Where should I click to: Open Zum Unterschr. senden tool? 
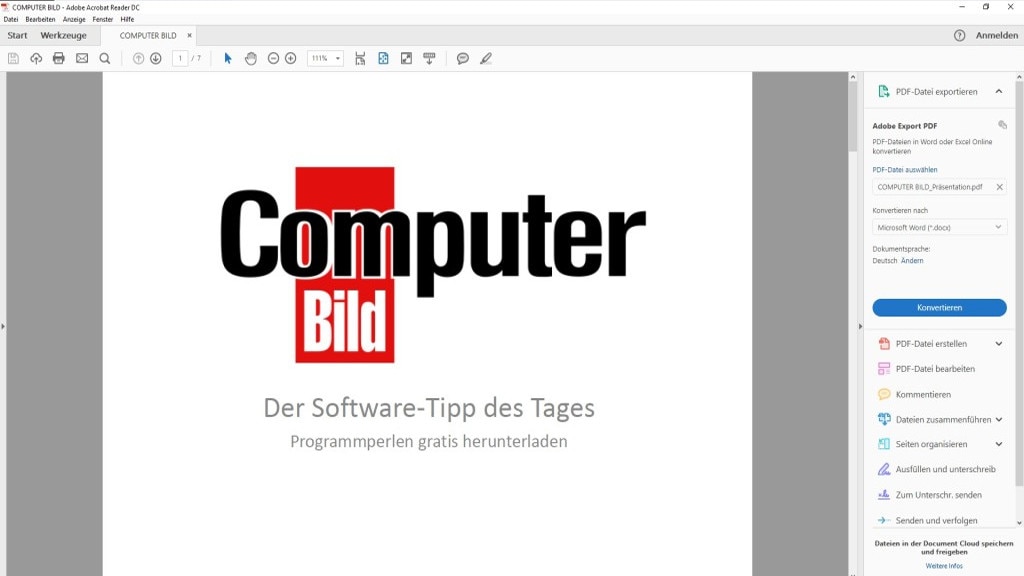[938, 495]
